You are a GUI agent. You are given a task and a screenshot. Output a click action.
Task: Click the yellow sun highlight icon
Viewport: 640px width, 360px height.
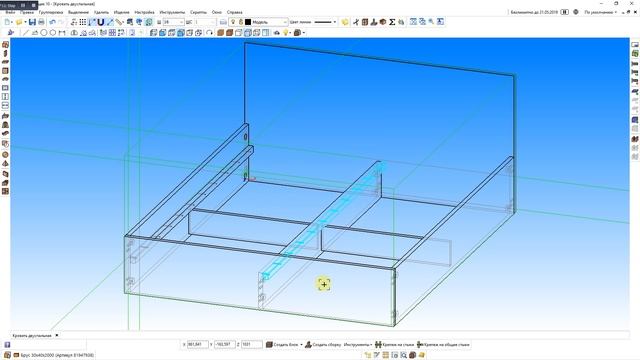click(x=345, y=22)
